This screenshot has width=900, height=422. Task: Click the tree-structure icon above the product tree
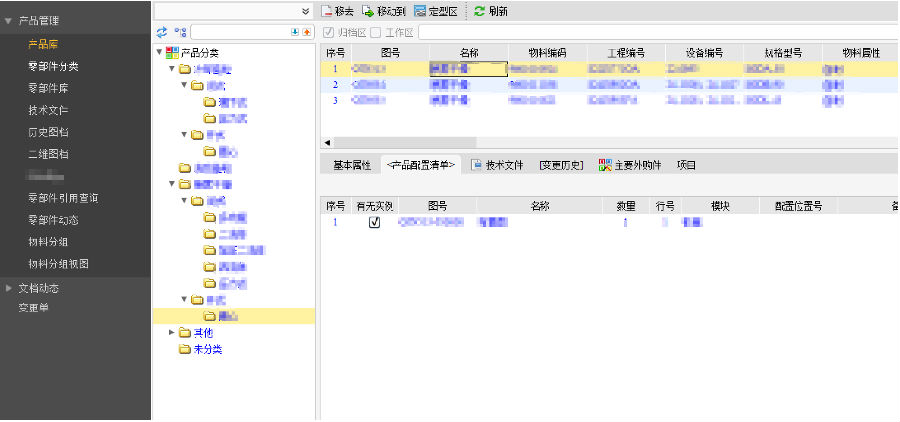click(x=180, y=32)
